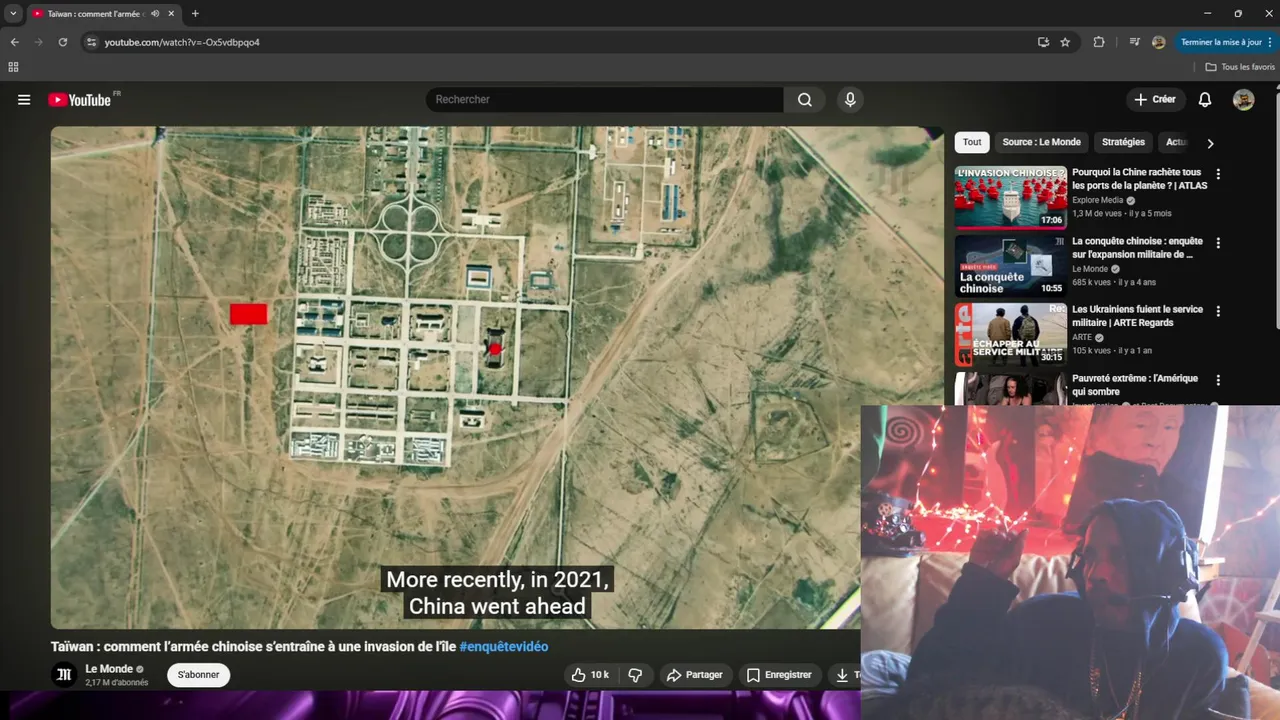Screen dimensions: 1280x720
Task: Open the Le Monde channel avatar
Action: point(64,675)
